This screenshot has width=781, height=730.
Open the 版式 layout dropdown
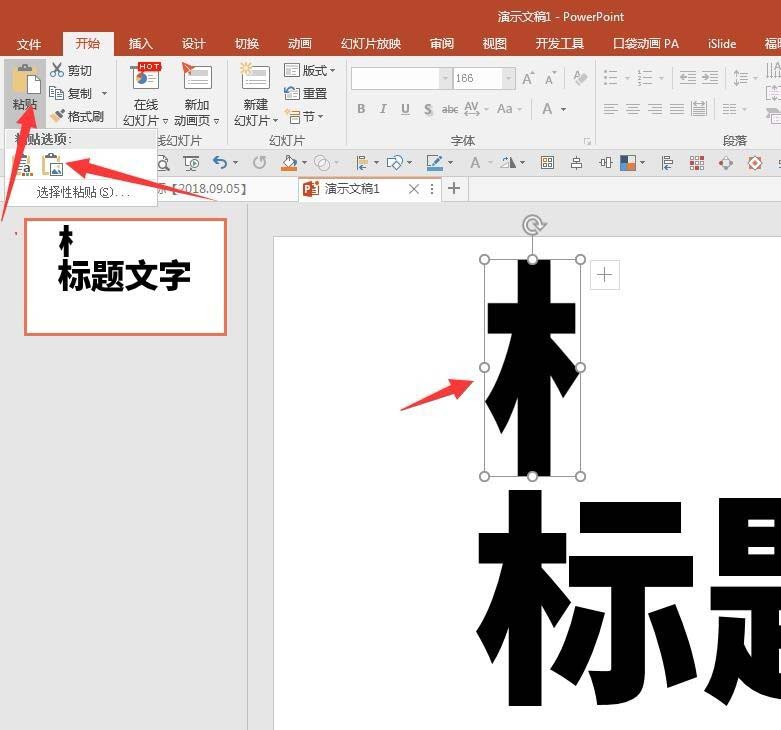click(310, 71)
